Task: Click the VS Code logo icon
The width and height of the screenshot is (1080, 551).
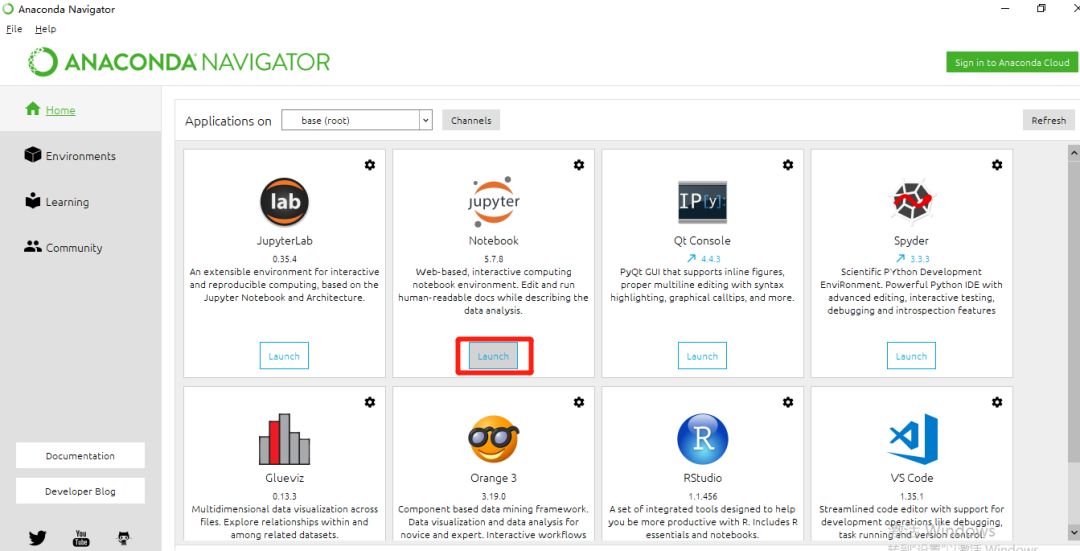Action: coord(913,439)
